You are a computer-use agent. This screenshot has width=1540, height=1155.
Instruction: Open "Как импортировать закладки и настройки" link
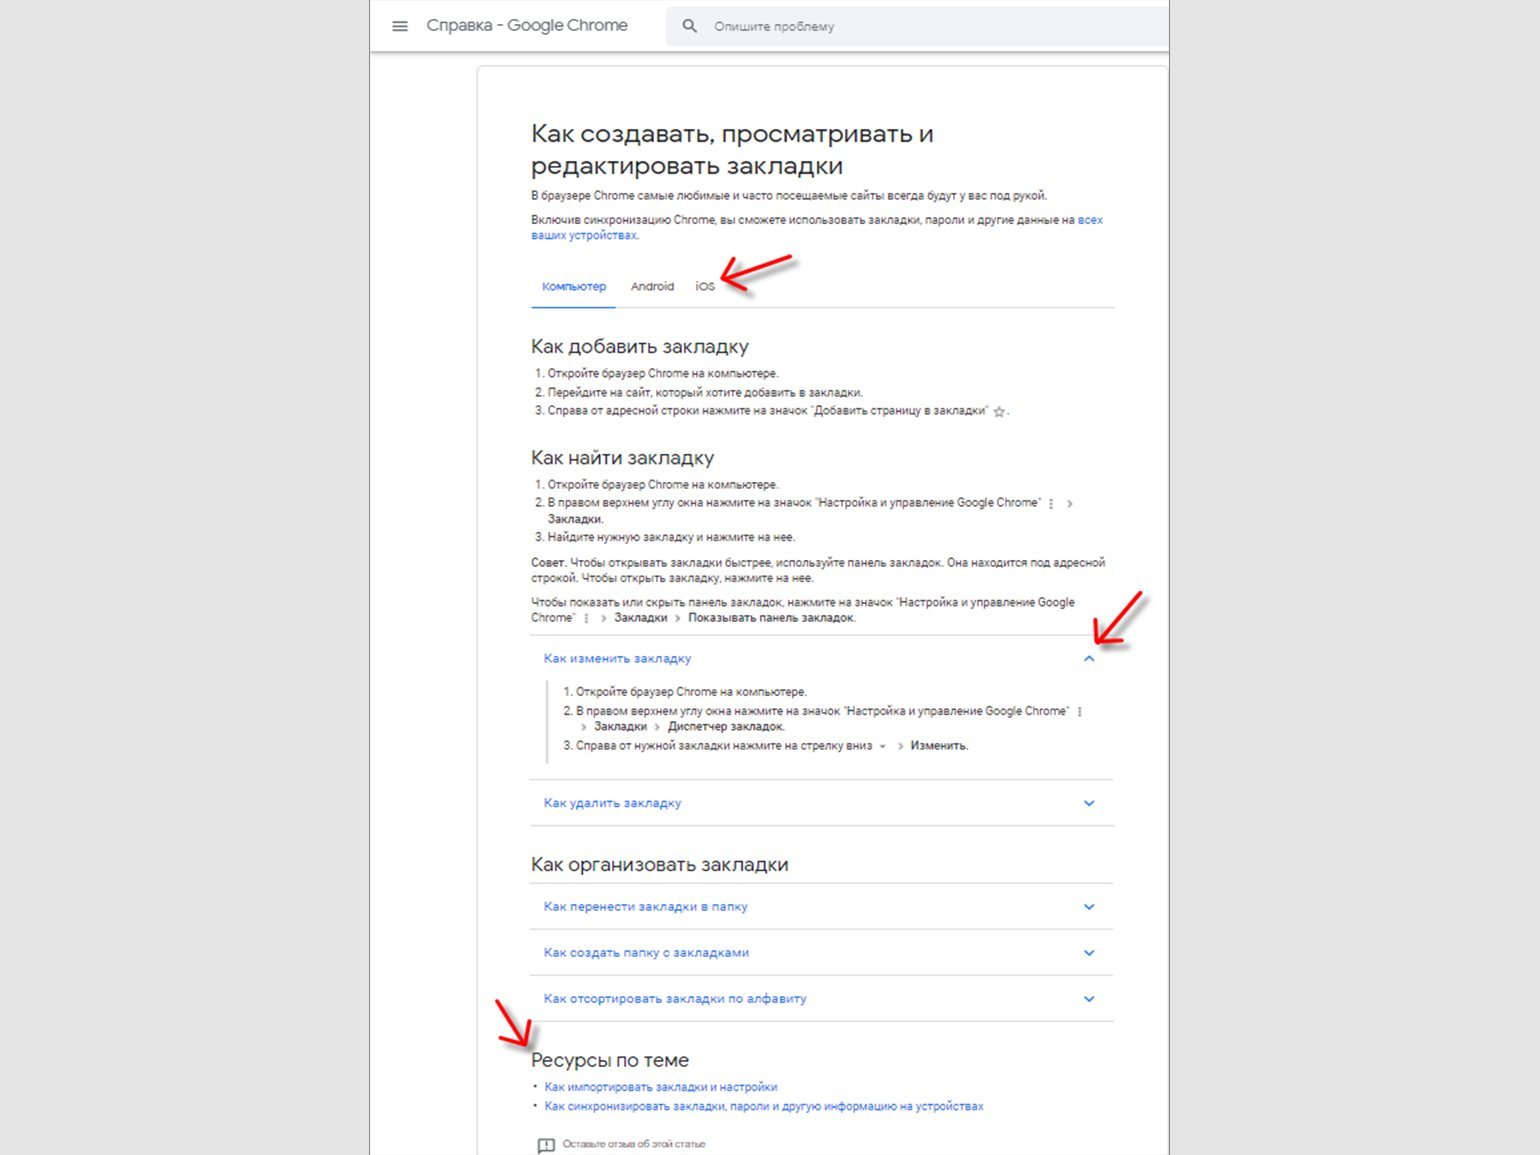point(660,1087)
